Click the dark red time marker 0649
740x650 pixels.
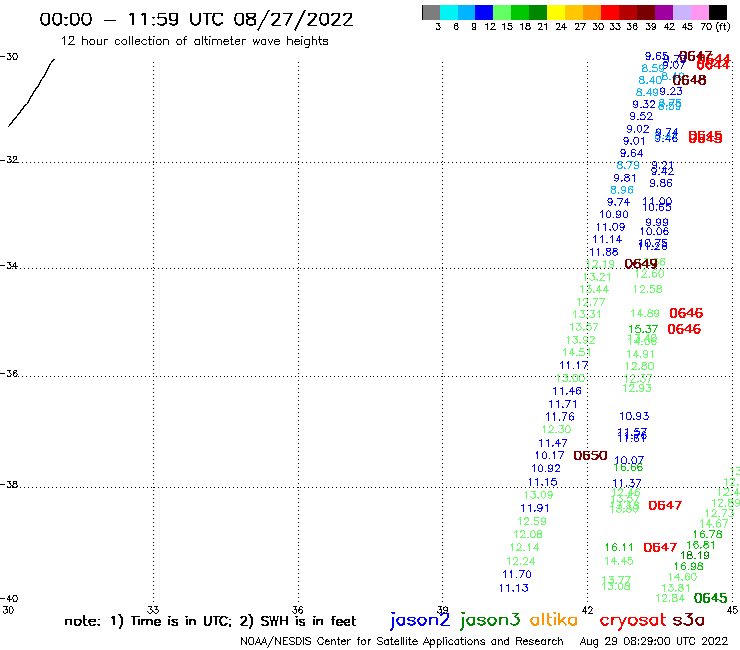click(x=640, y=263)
